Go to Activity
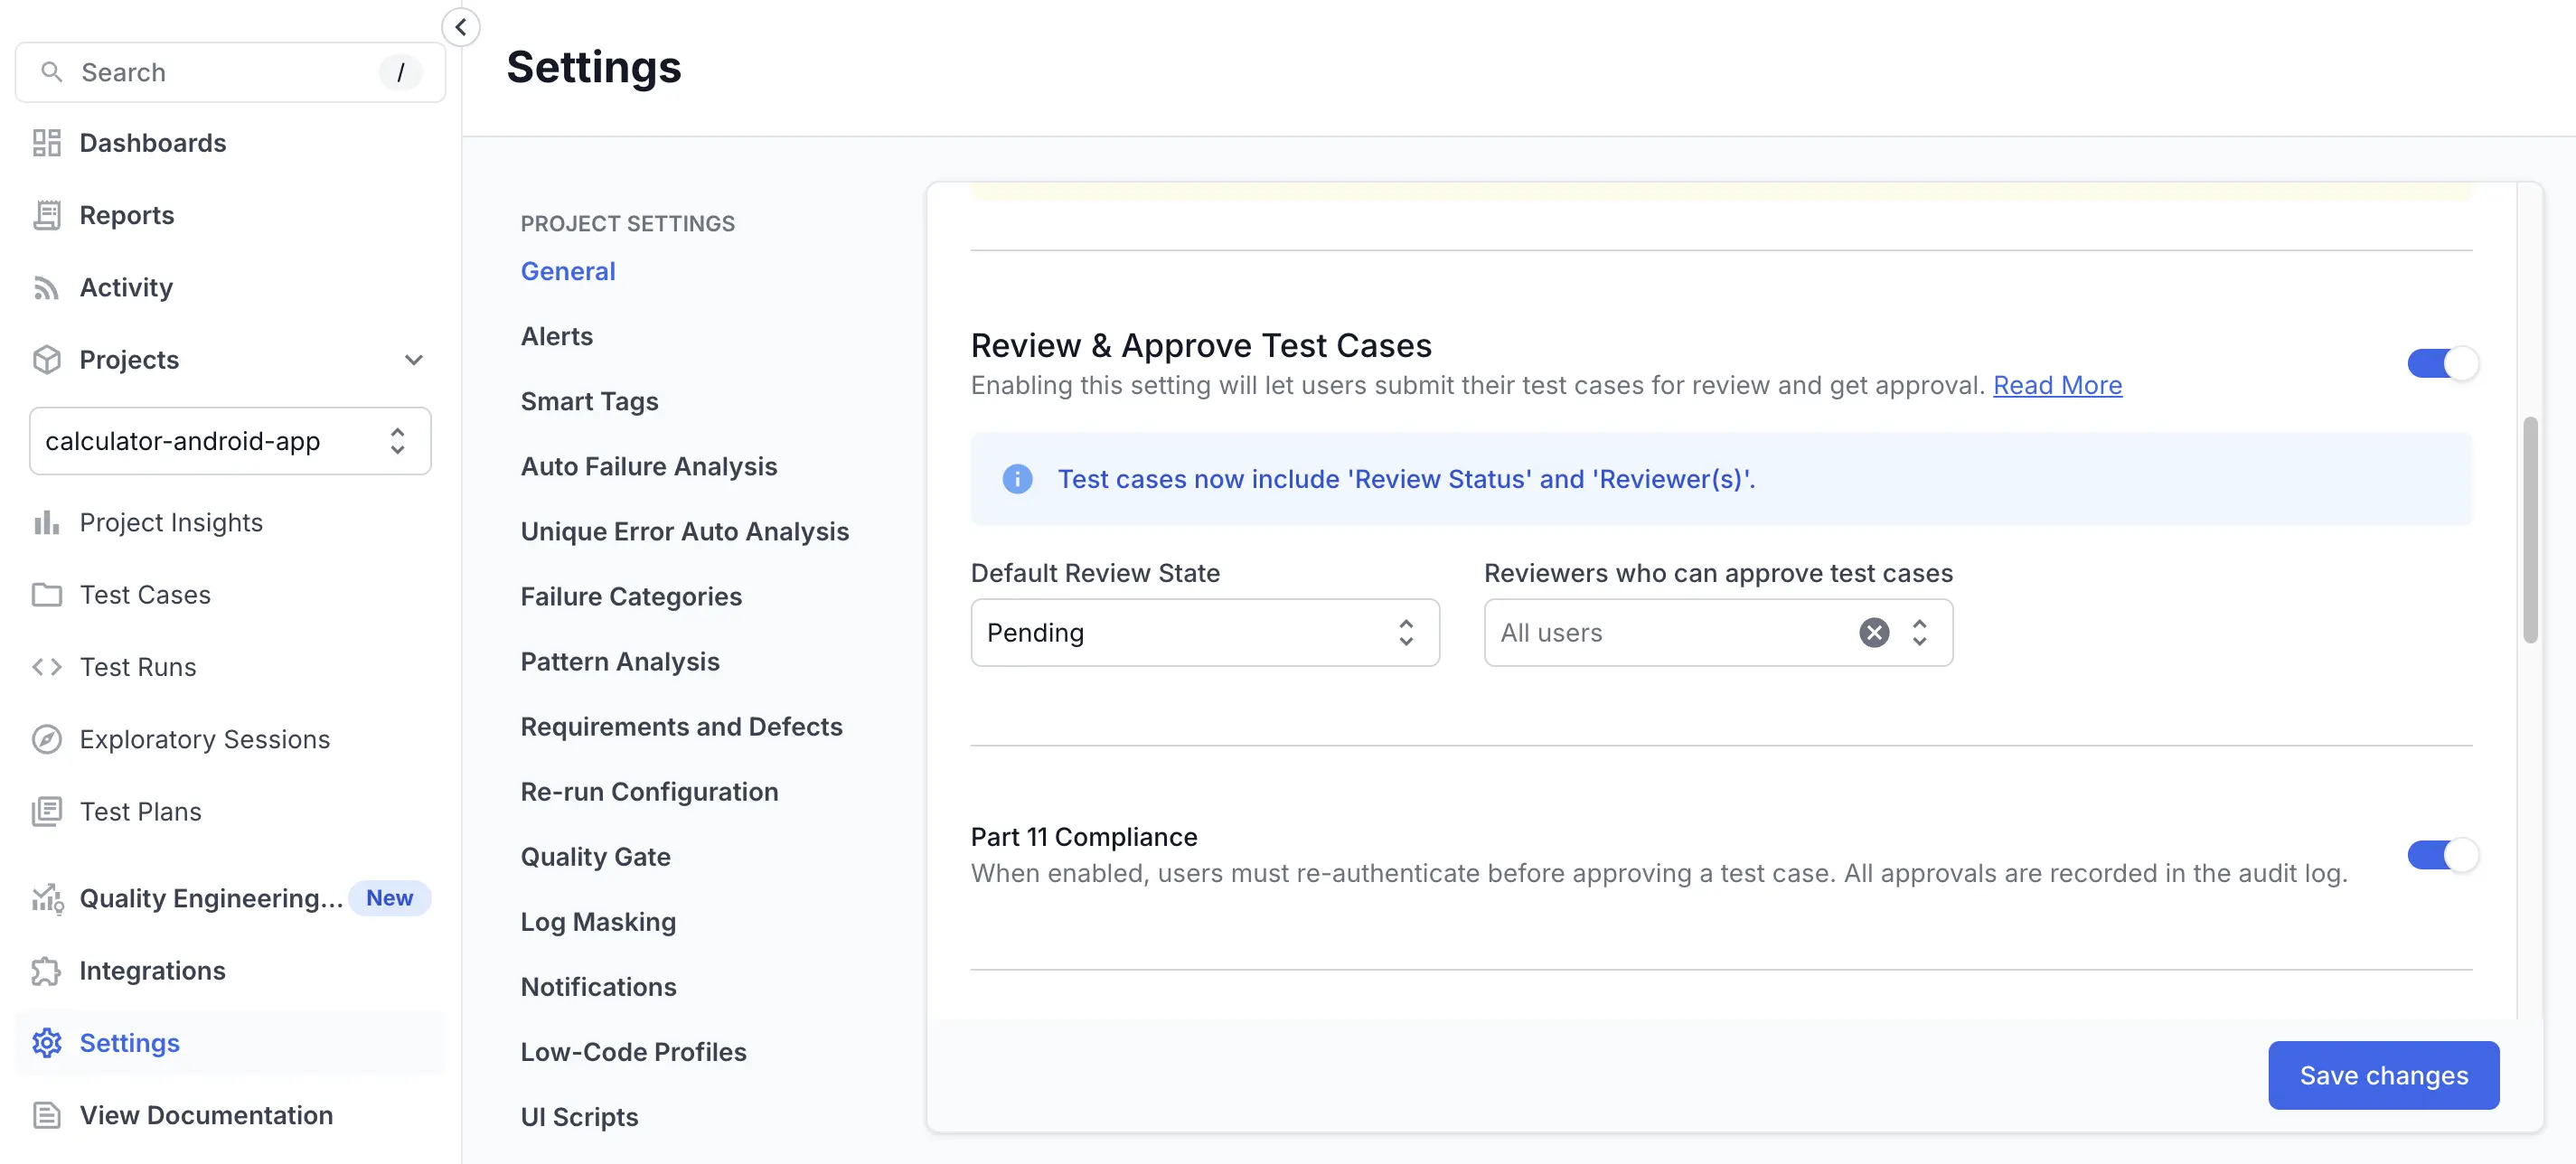 pyautogui.click(x=126, y=287)
